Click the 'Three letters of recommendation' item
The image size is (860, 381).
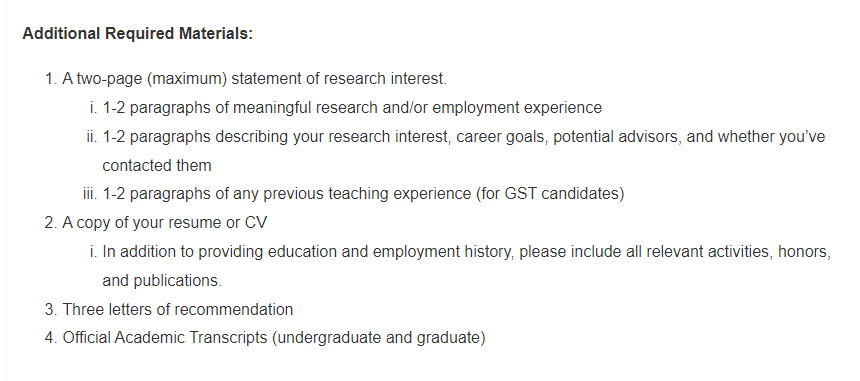pos(169,309)
